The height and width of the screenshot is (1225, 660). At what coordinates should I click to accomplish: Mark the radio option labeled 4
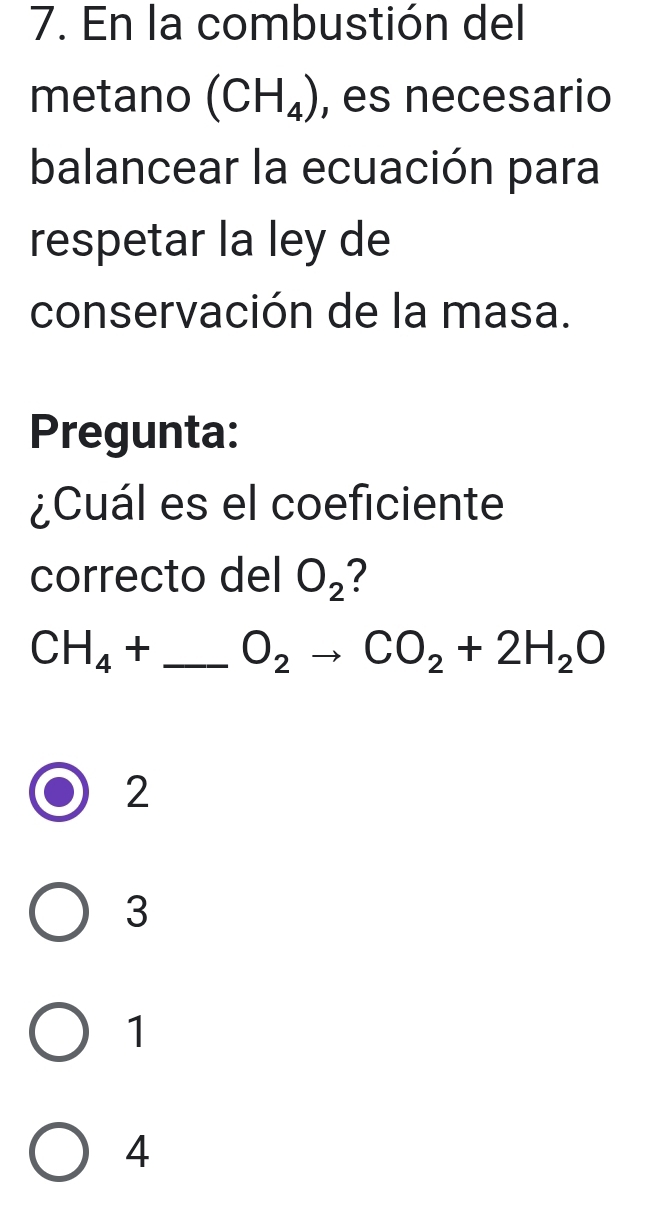click(x=59, y=1151)
